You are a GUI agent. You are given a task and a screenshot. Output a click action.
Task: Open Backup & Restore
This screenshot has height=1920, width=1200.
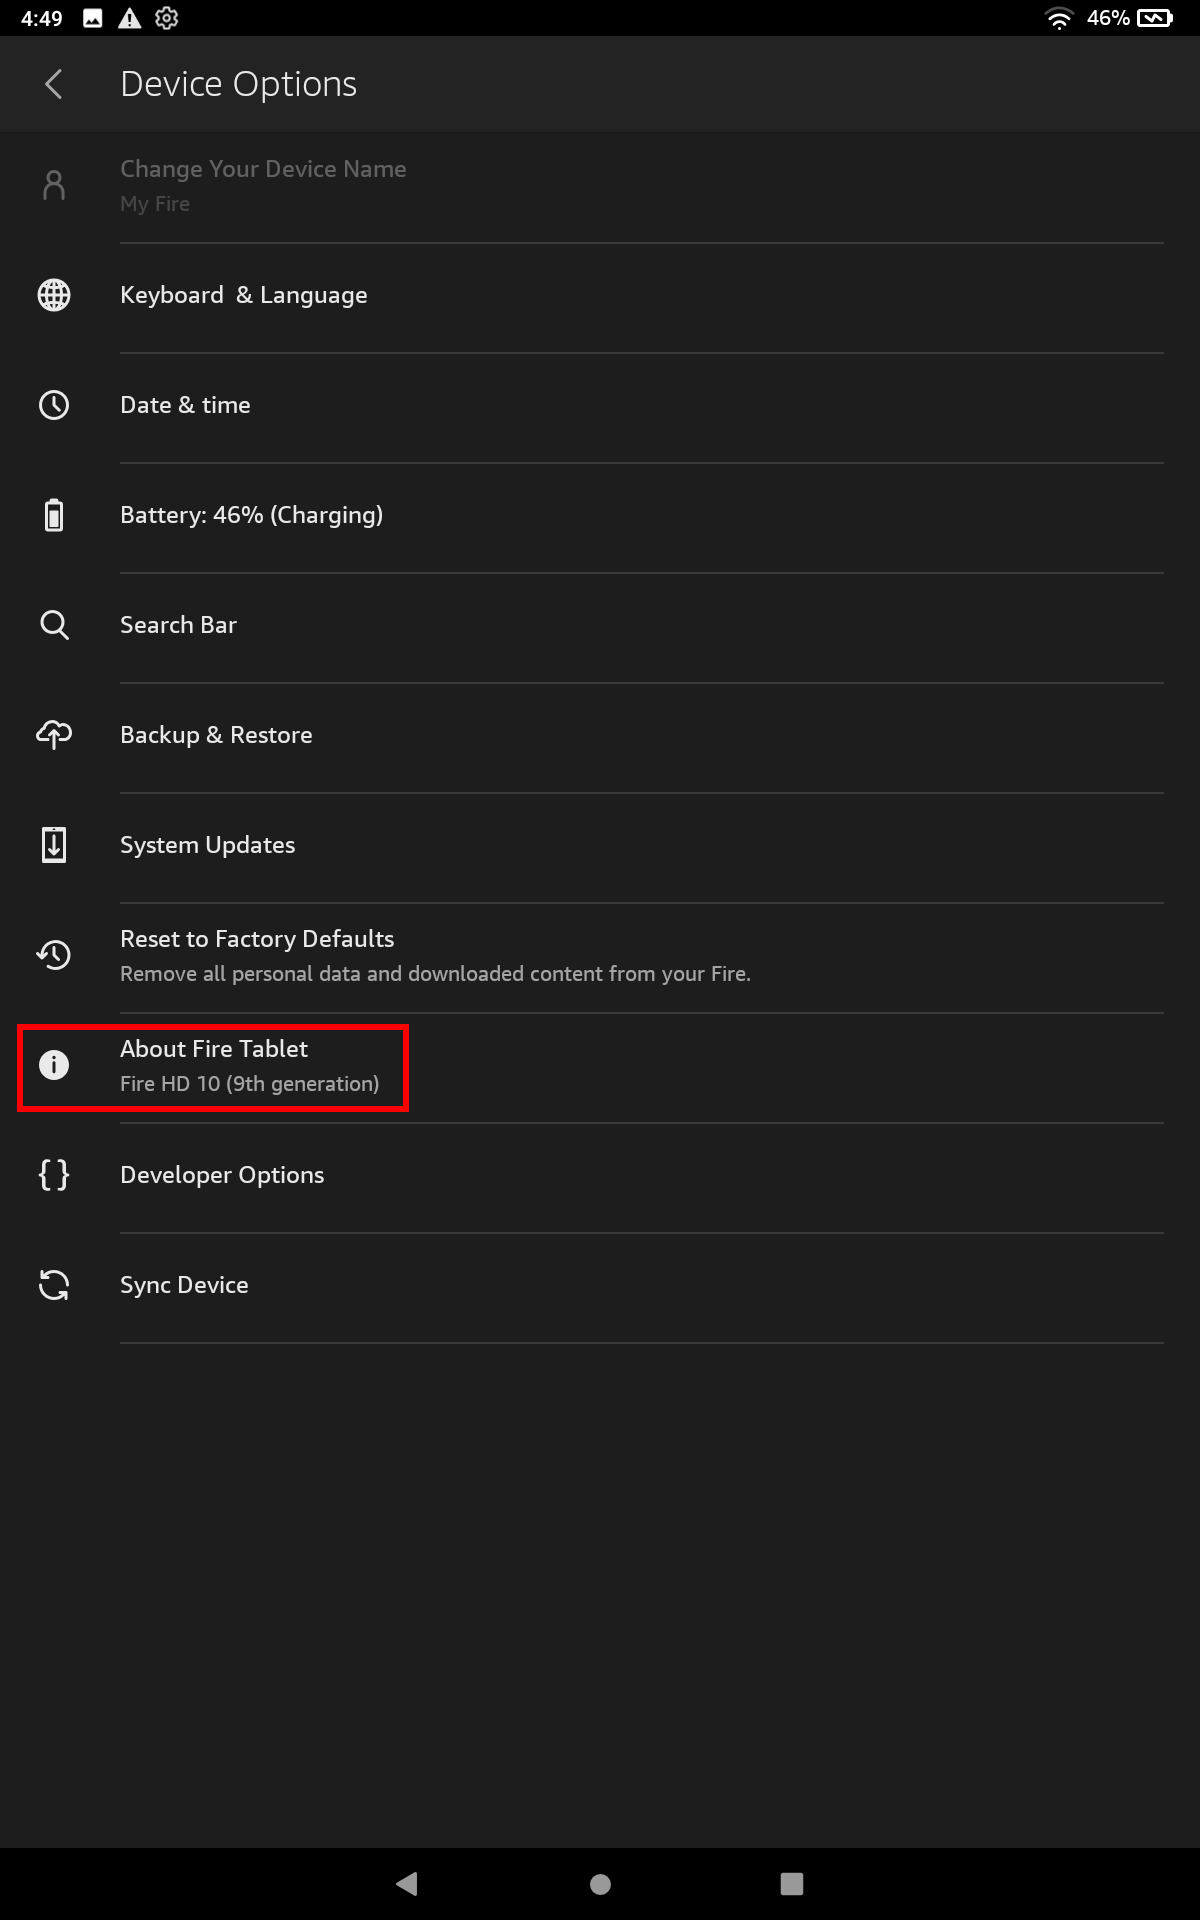coord(600,737)
